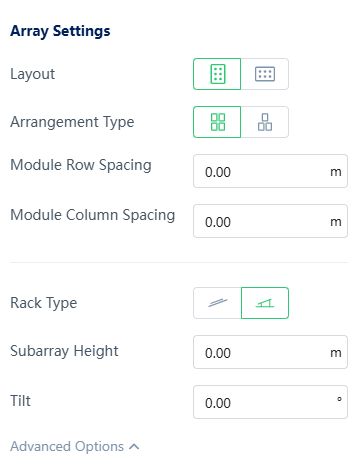Click the Module Row Spacing label
This screenshot has height=473, width=362.
coord(81,165)
